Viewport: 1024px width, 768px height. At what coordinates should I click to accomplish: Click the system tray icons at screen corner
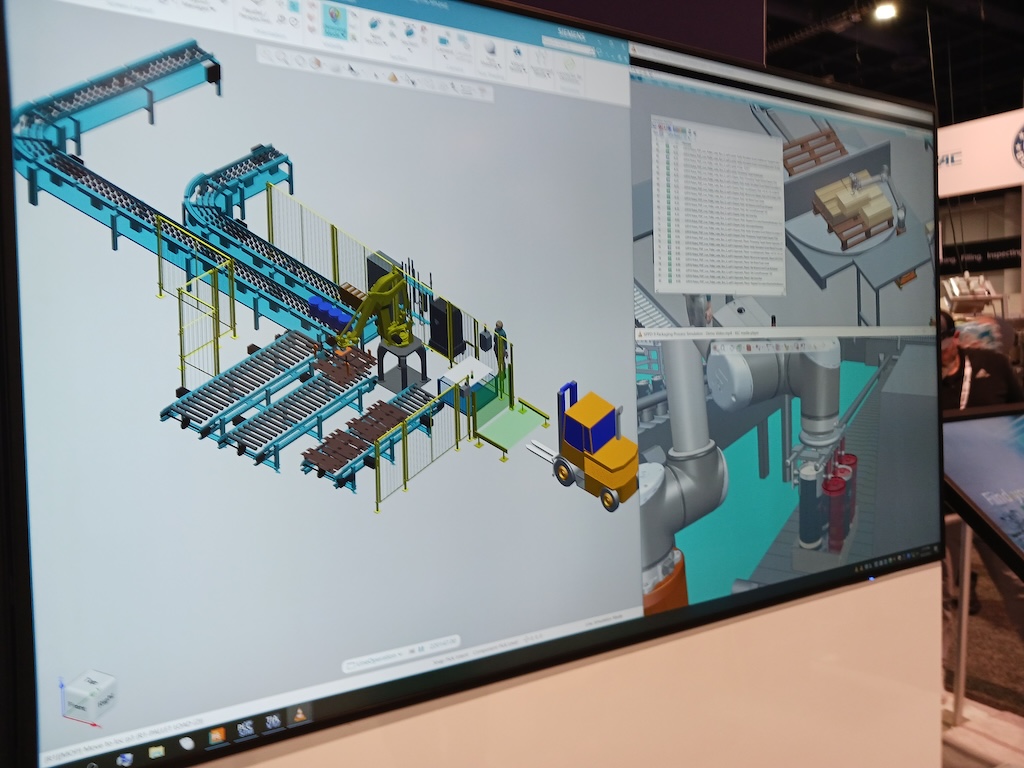coord(895,560)
